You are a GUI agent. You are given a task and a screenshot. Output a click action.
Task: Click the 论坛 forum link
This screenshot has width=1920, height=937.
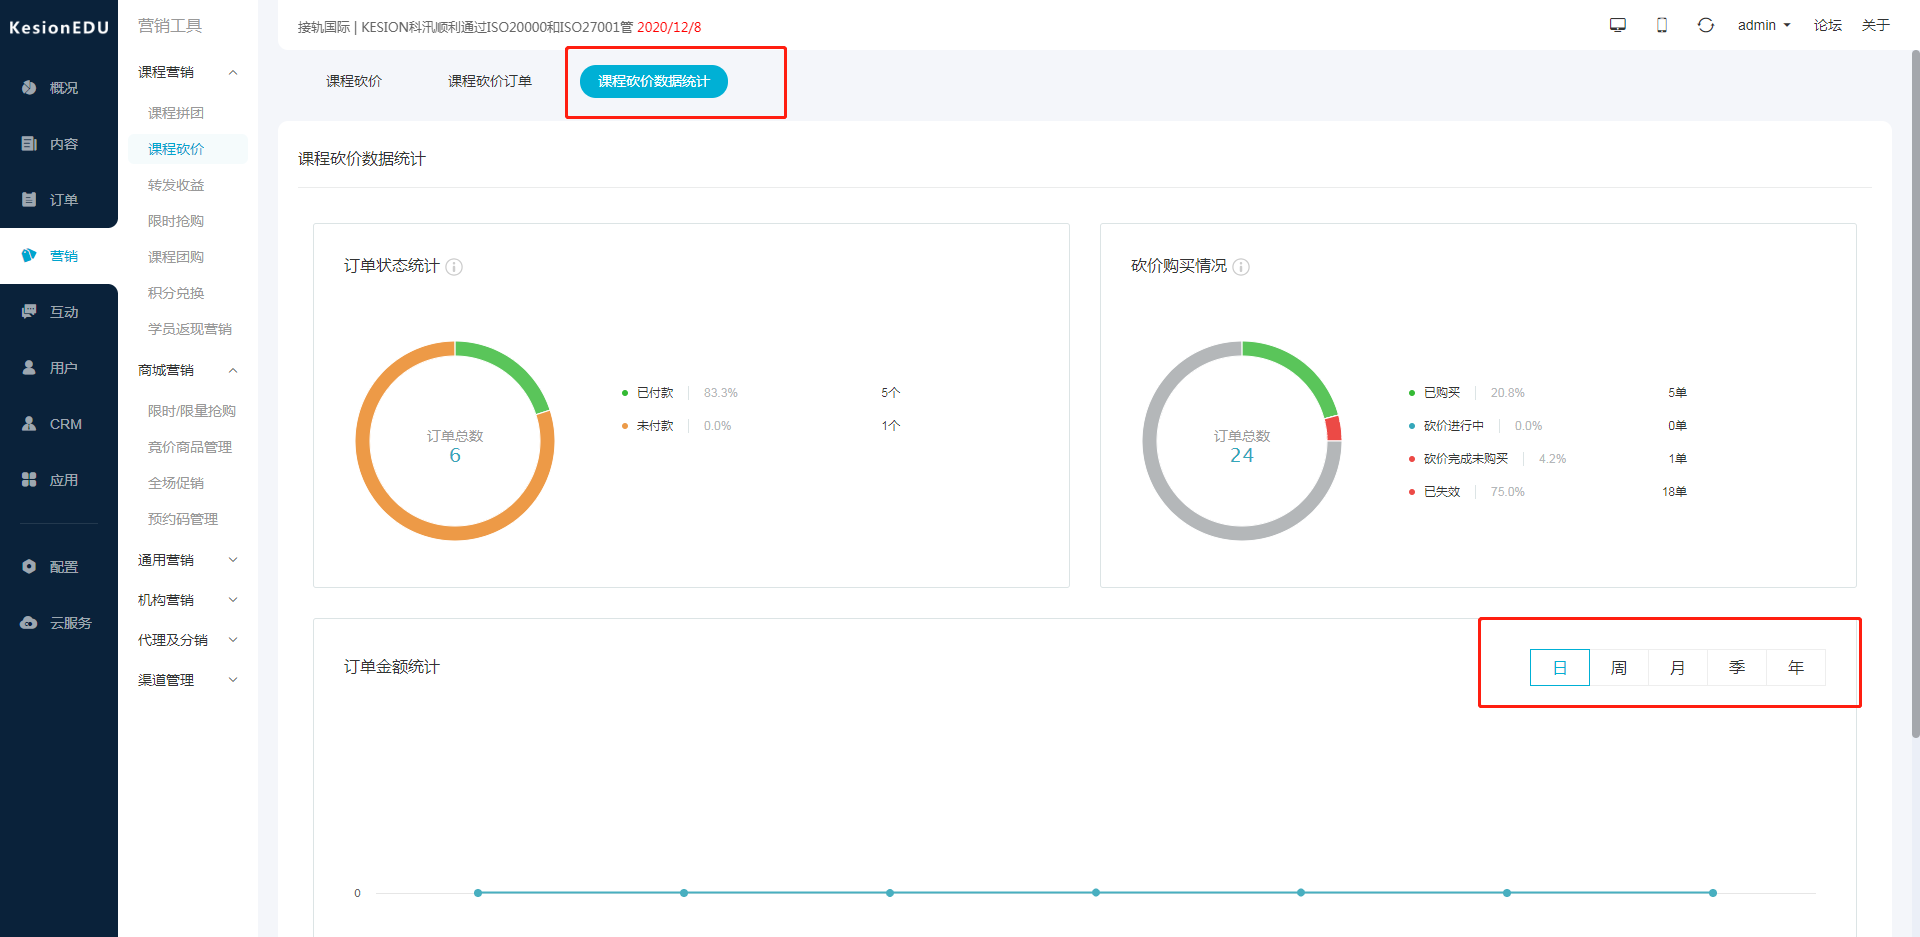click(x=1828, y=25)
